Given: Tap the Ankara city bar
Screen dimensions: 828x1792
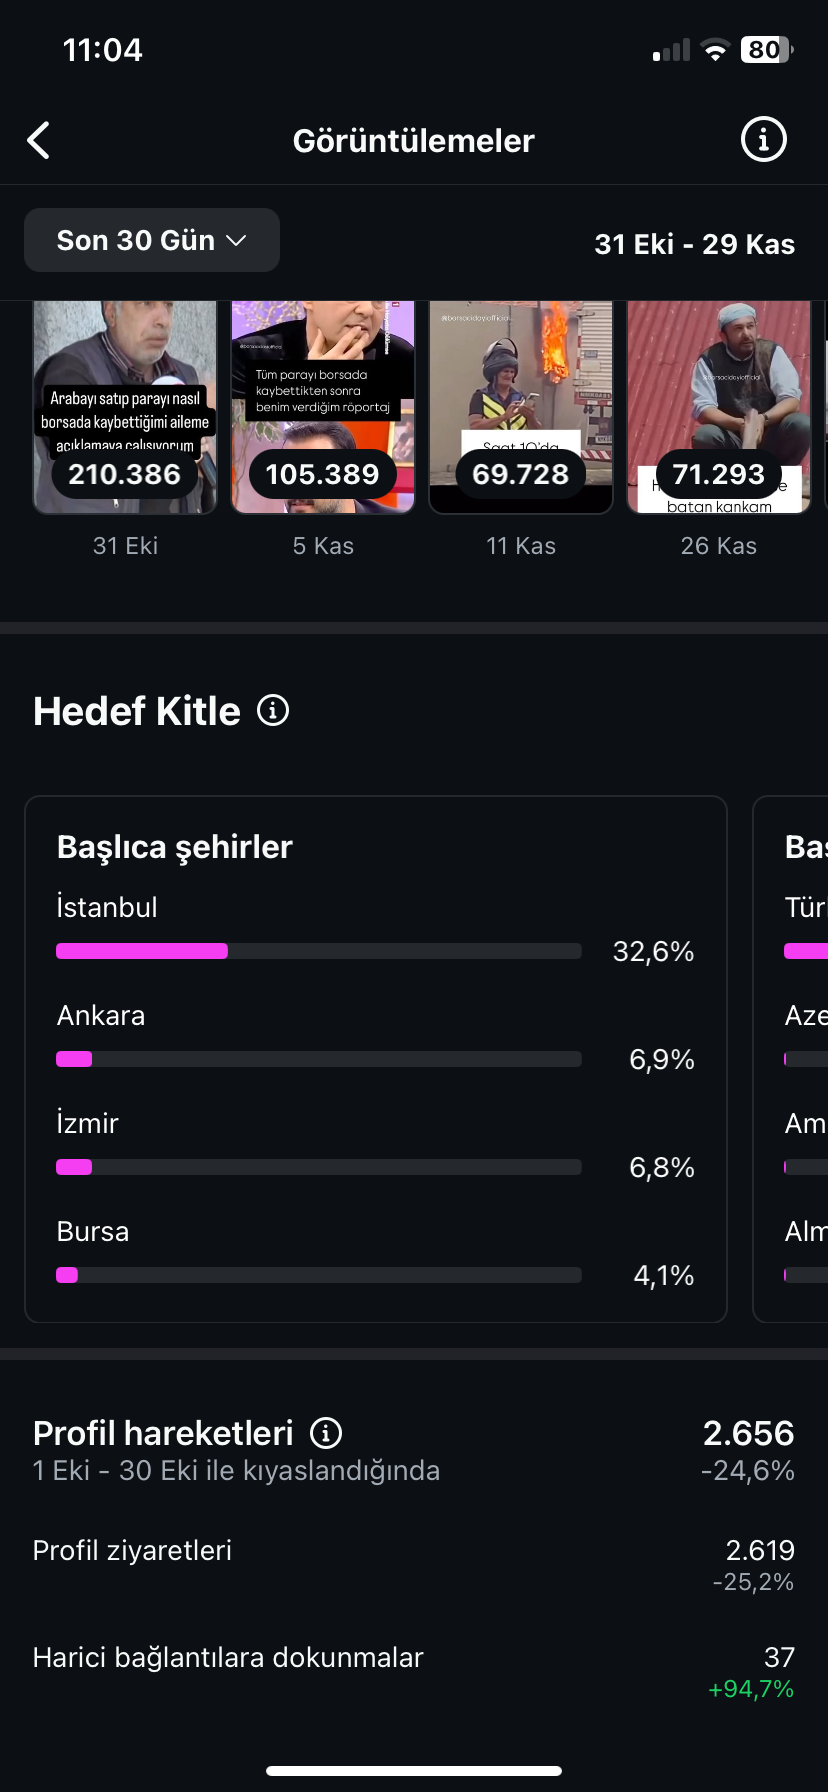Looking at the screenshot, I should 319,1059.
